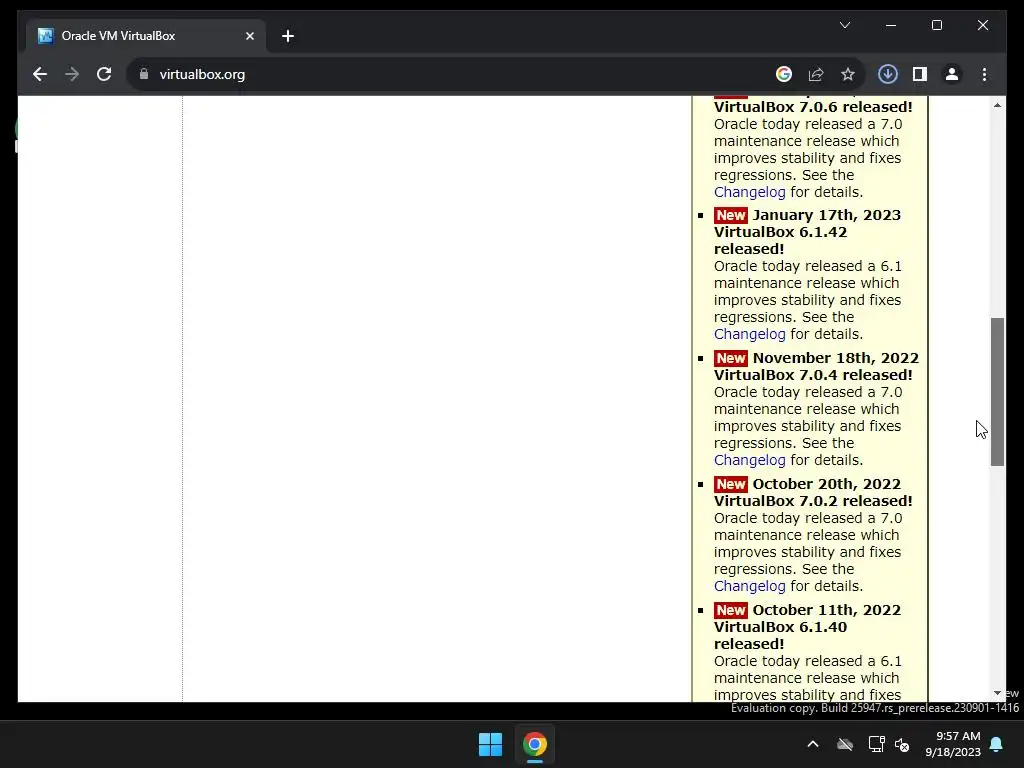Click the page scrollbar thumb
1024x768 pixels.
click(x=997, y=392)
